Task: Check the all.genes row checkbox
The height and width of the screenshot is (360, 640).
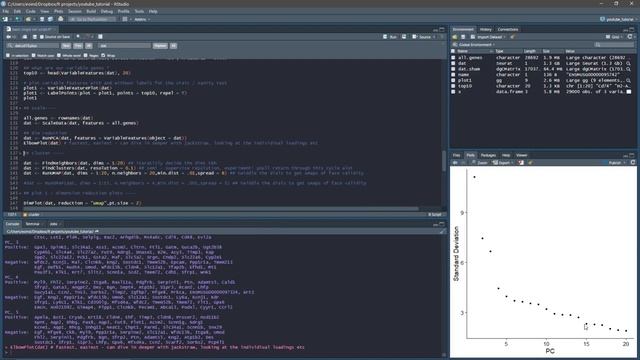Action: click(x=453, y=58)
